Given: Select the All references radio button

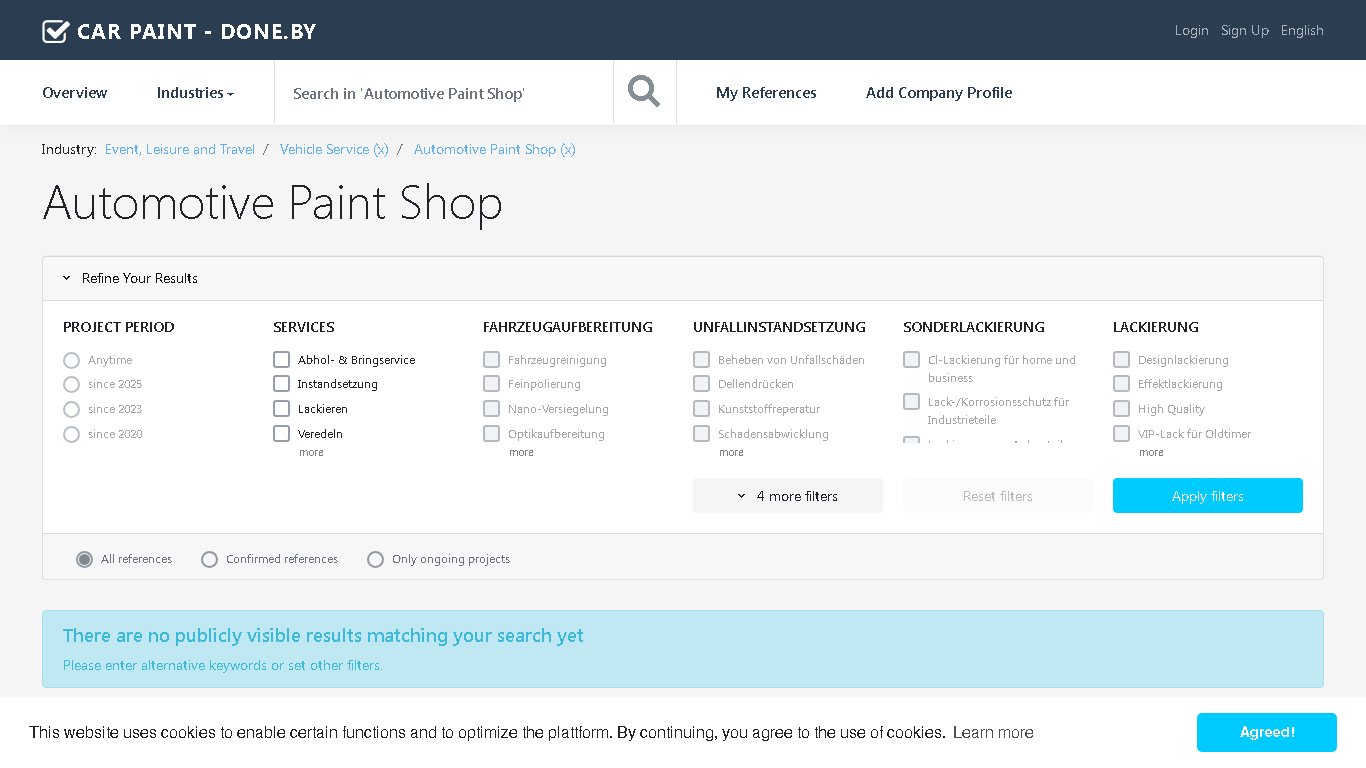Looking at the screenshot, I should pyautogui.click(x=85, y=559).
